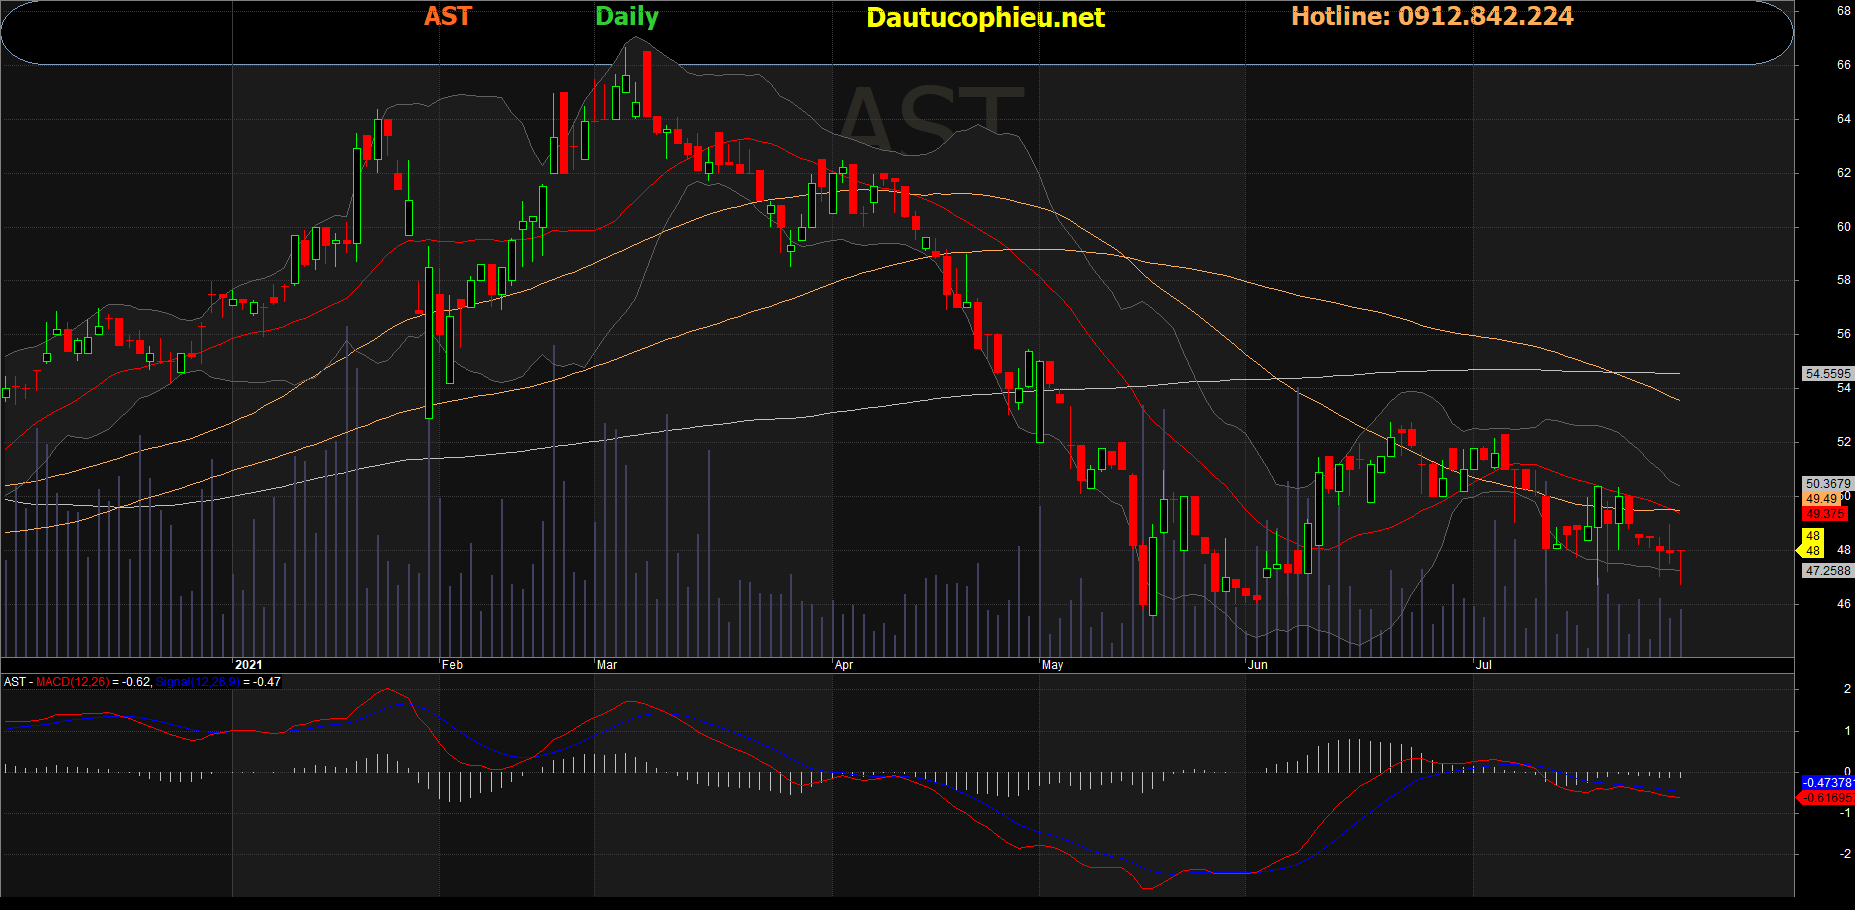Screen dimensions: 1855x910
Task: Click the 62 price axis label
Action: coord(1843,173)
